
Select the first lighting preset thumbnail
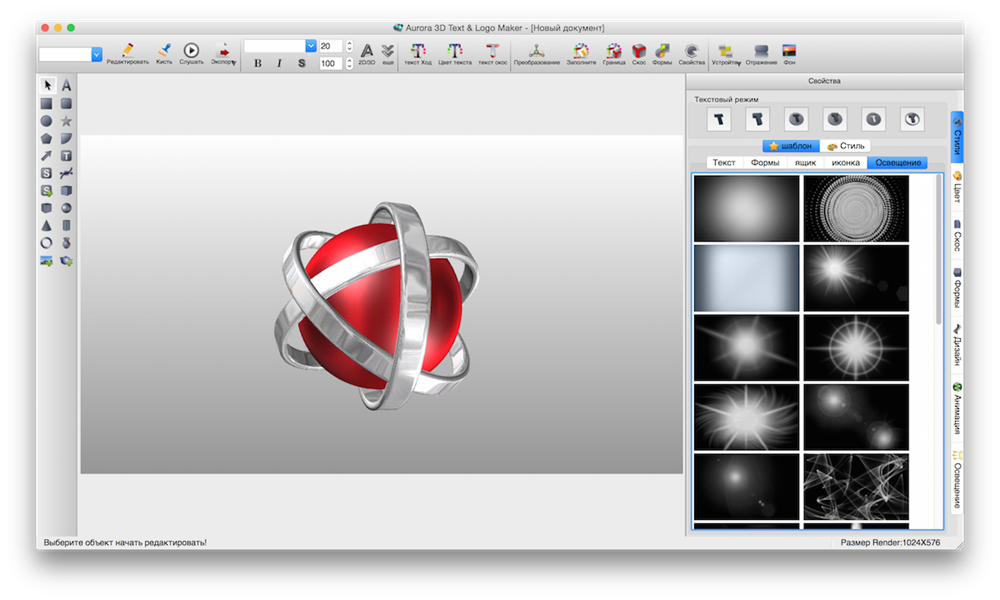[746, 208]
